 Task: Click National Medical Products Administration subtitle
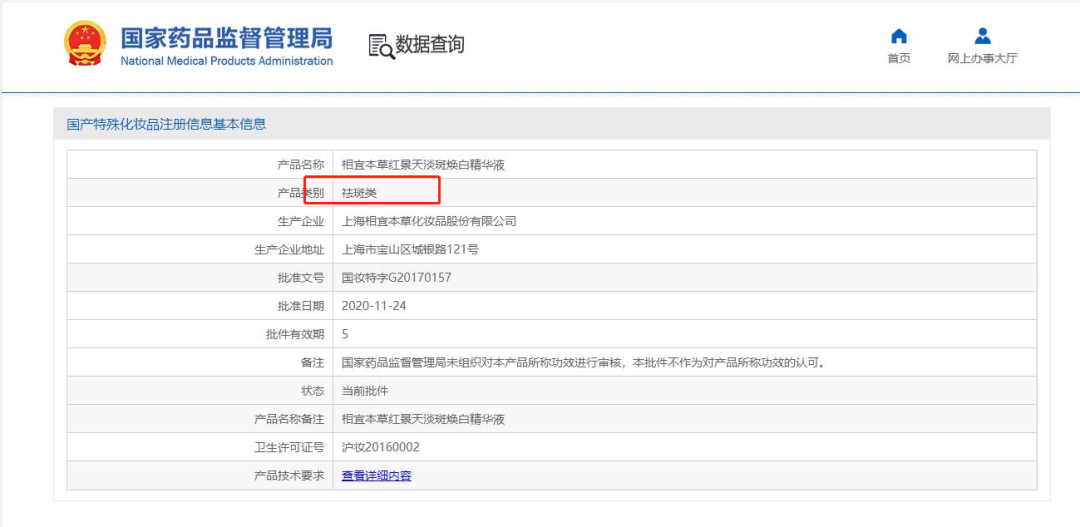pyautogui.click(x=227, y=61)
